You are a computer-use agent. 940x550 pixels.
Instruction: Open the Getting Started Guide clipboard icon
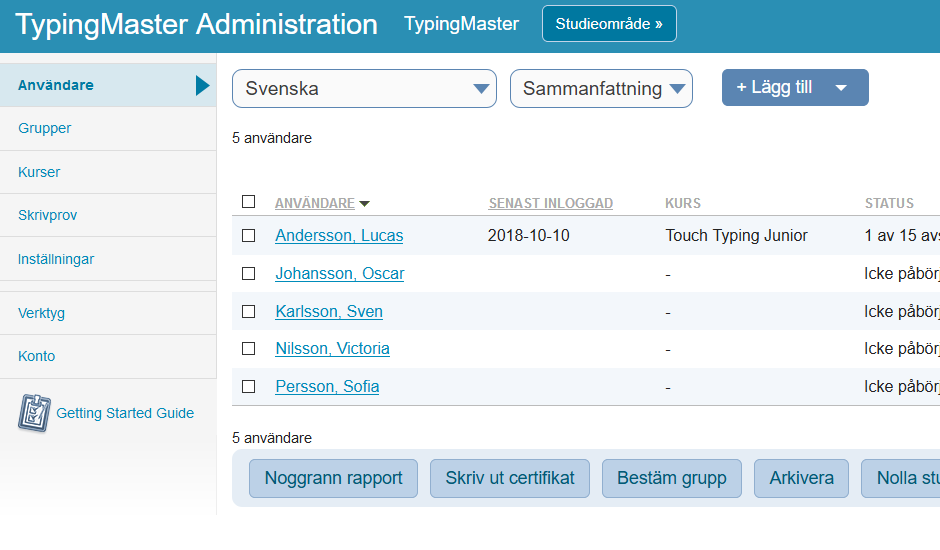[x=34, y=413]
